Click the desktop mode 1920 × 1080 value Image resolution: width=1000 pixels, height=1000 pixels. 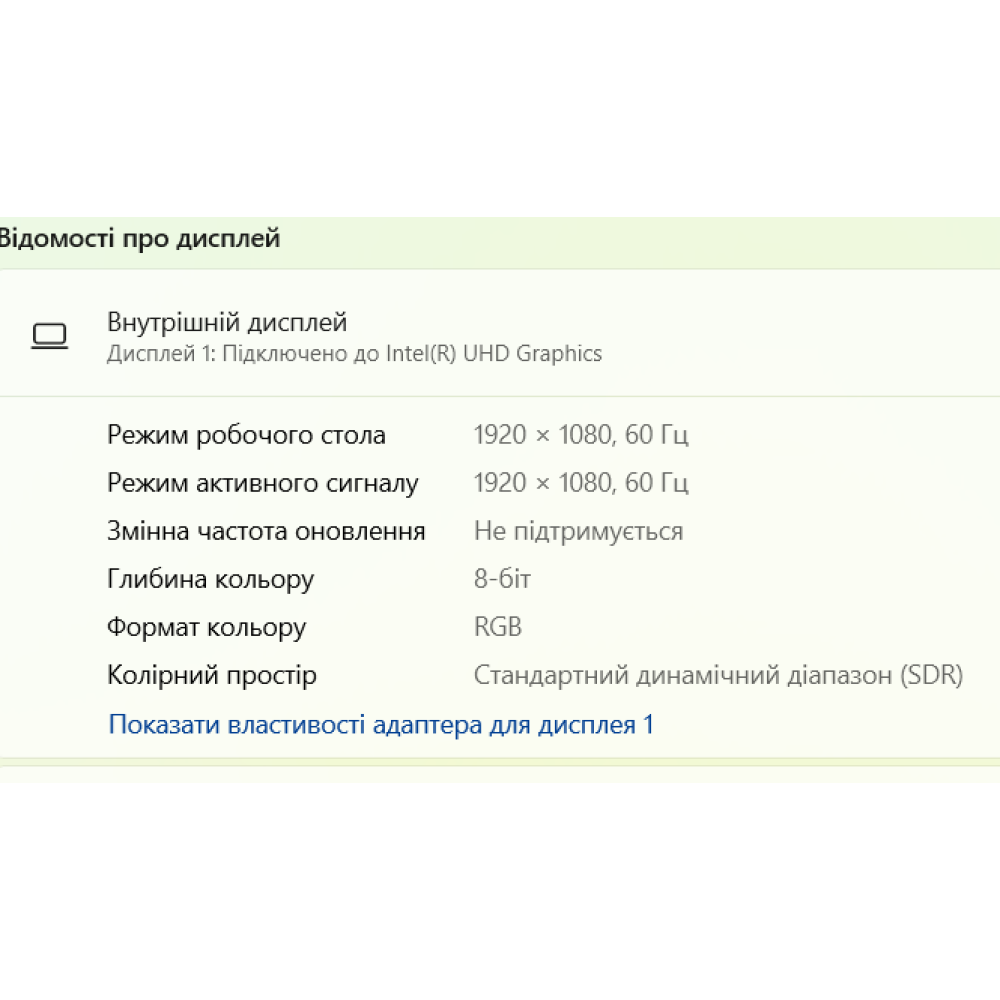580,435
